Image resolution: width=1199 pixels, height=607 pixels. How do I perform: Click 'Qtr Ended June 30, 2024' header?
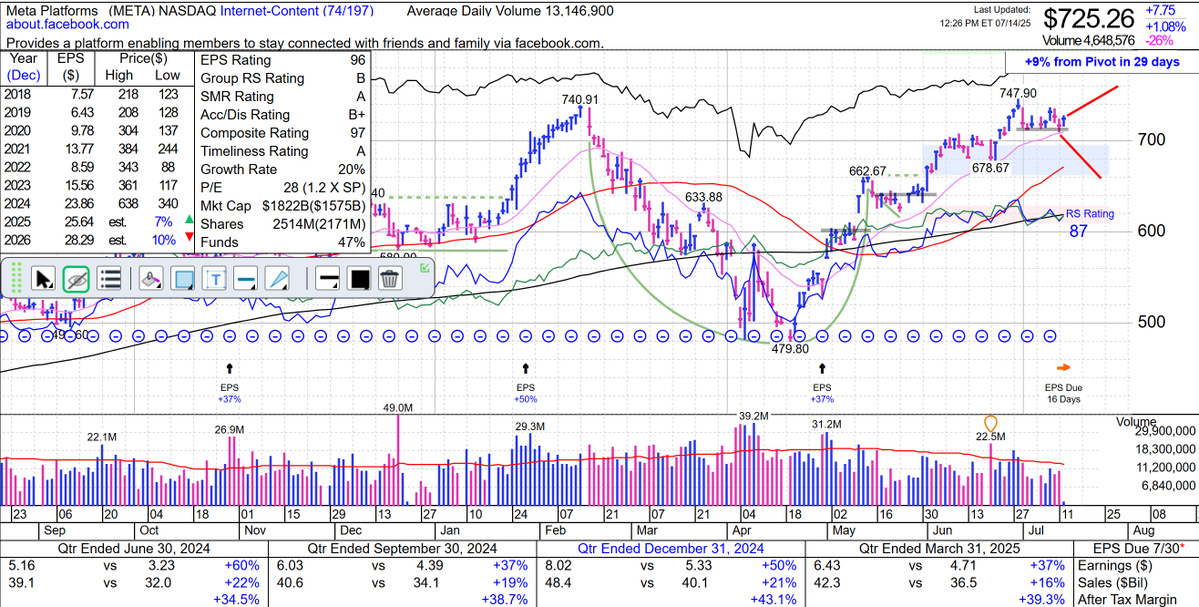[x=135, y=548]
